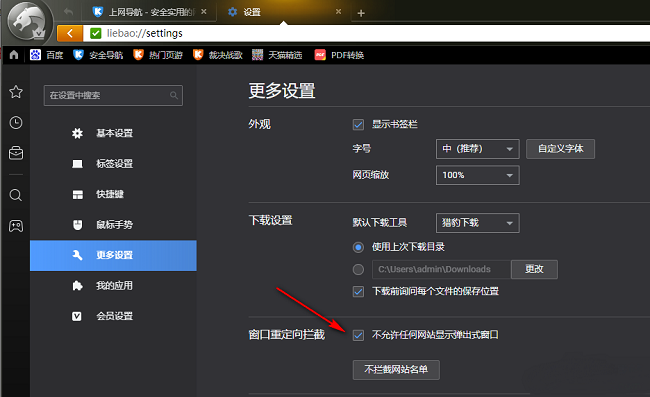This screenshot has width=650, height=397.
Task: Click the green security check icon in address bar
Action: coord(96,33)
